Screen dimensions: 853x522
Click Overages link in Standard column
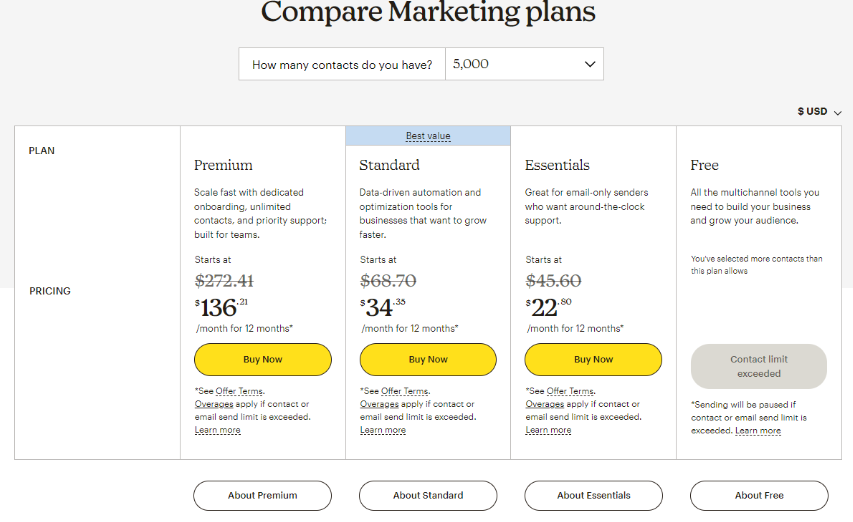tap(379, 404)
